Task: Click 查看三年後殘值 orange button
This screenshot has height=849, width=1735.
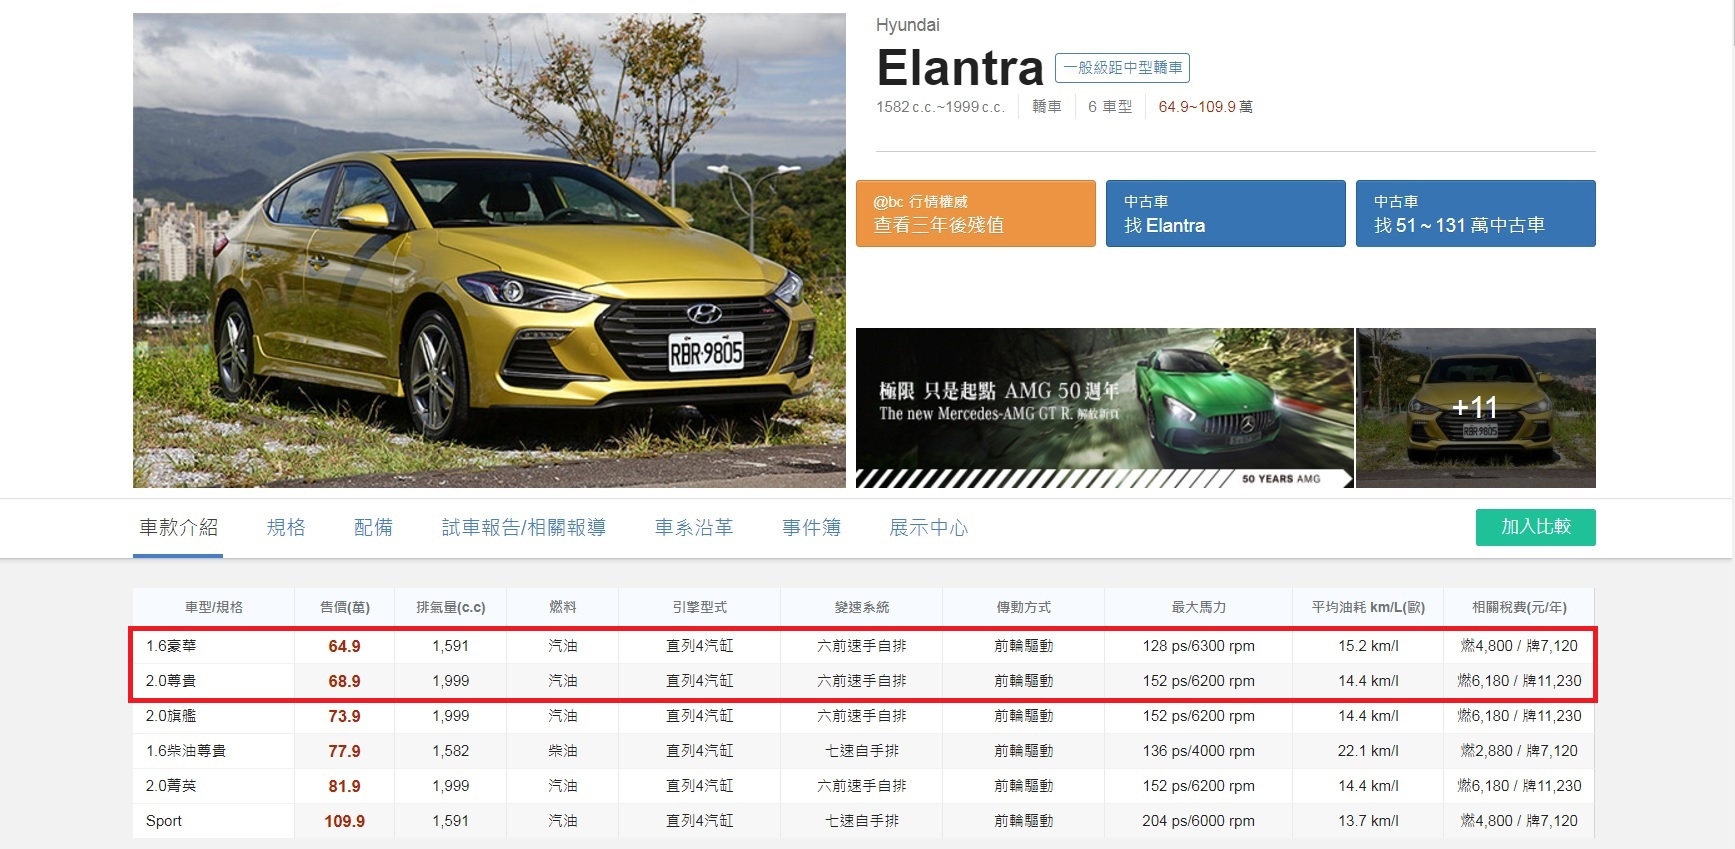Action: pyautogui.click(x=976, y=213)
